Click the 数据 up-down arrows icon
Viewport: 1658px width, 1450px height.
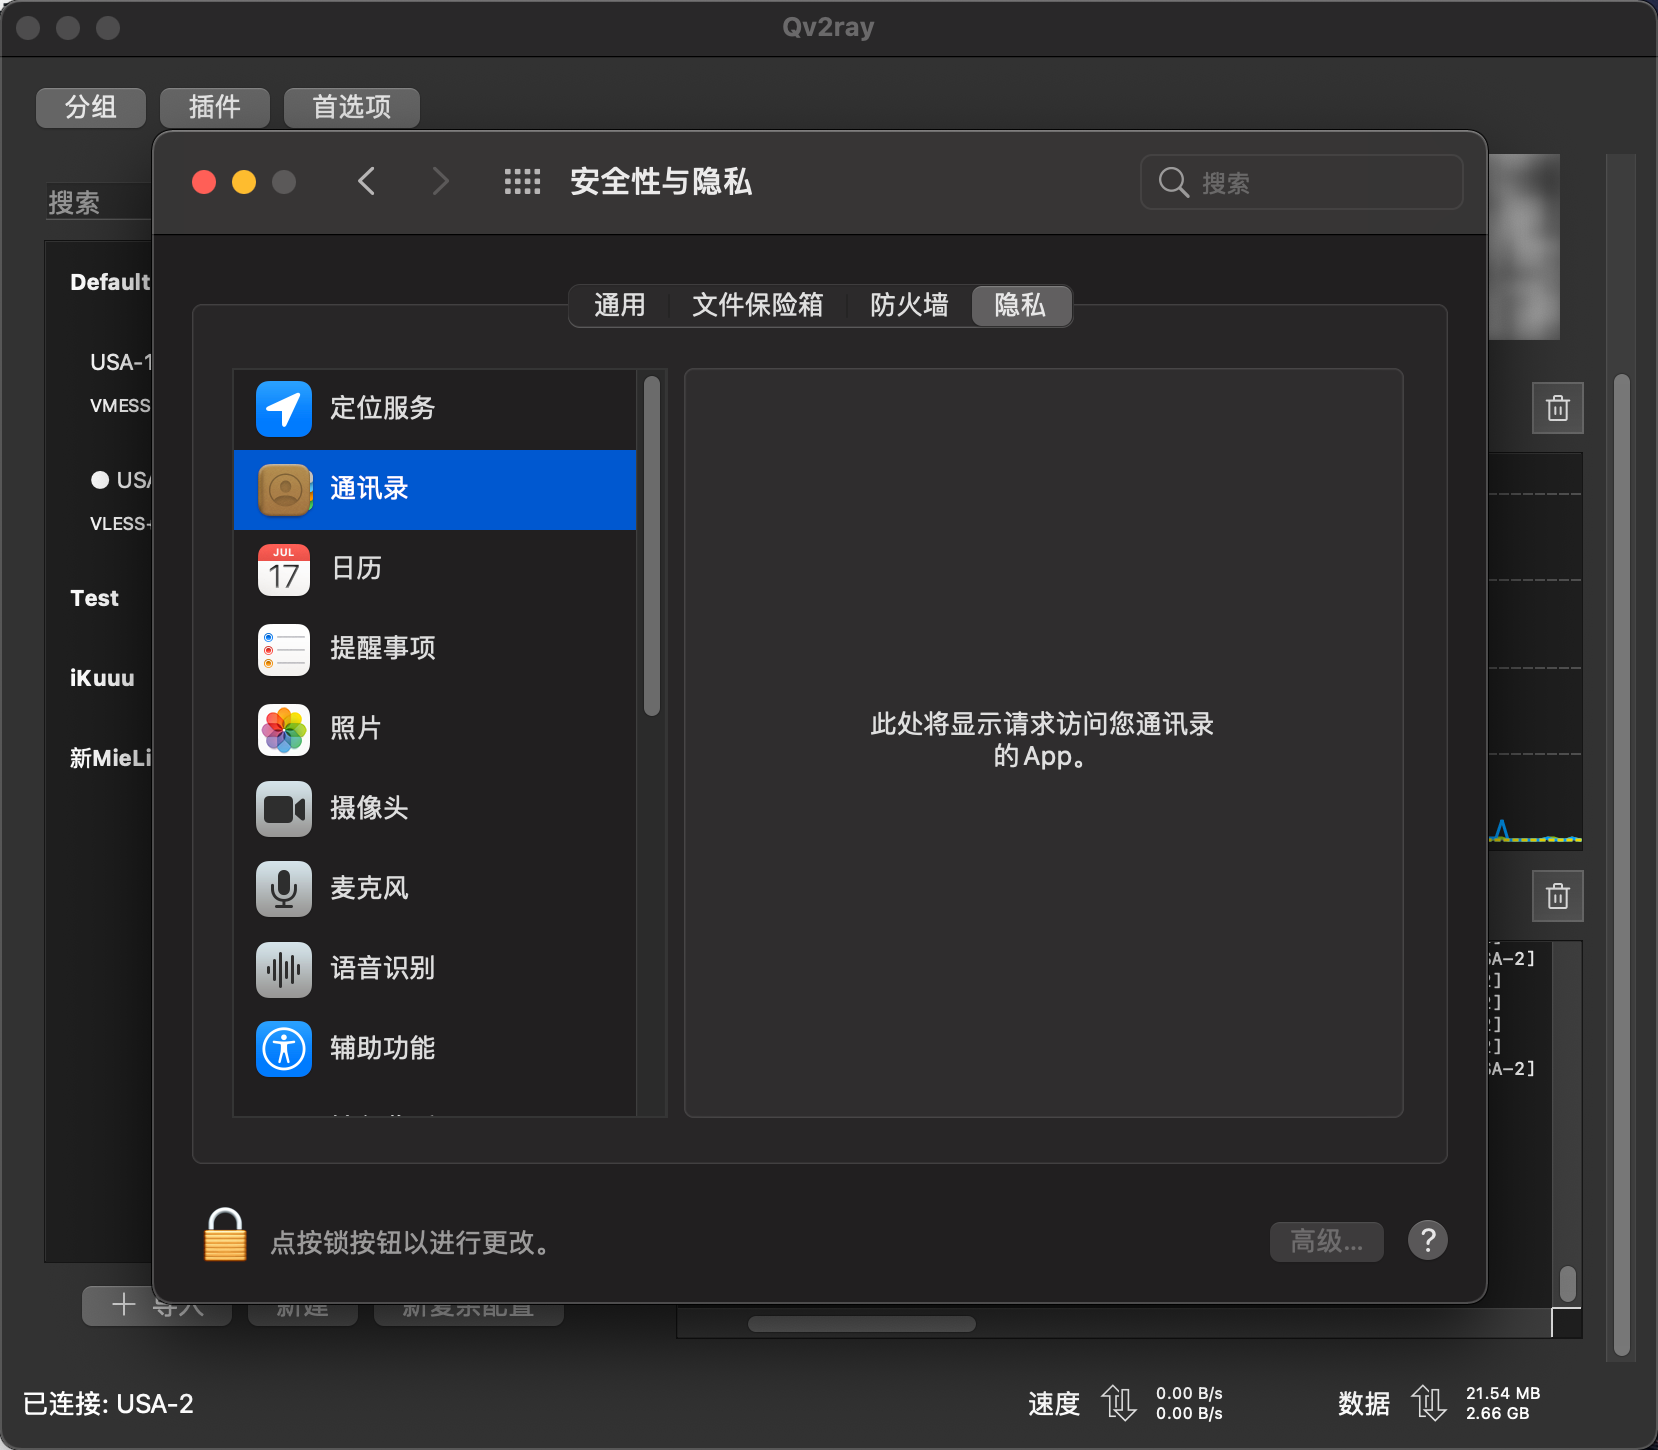tap(1429, 1404)
